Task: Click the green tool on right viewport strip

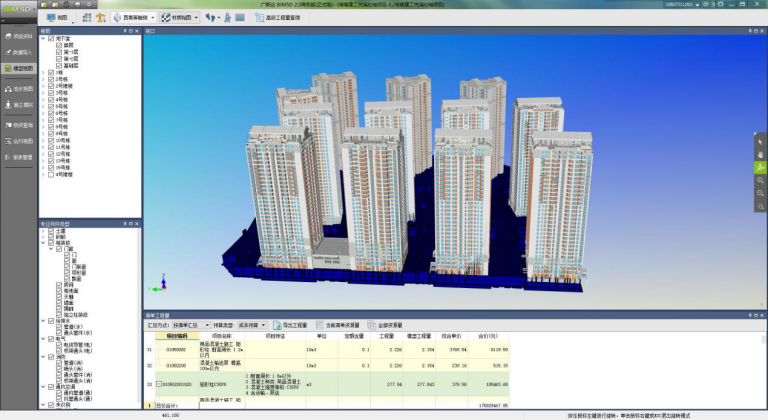Action: (x=759, y=167)
